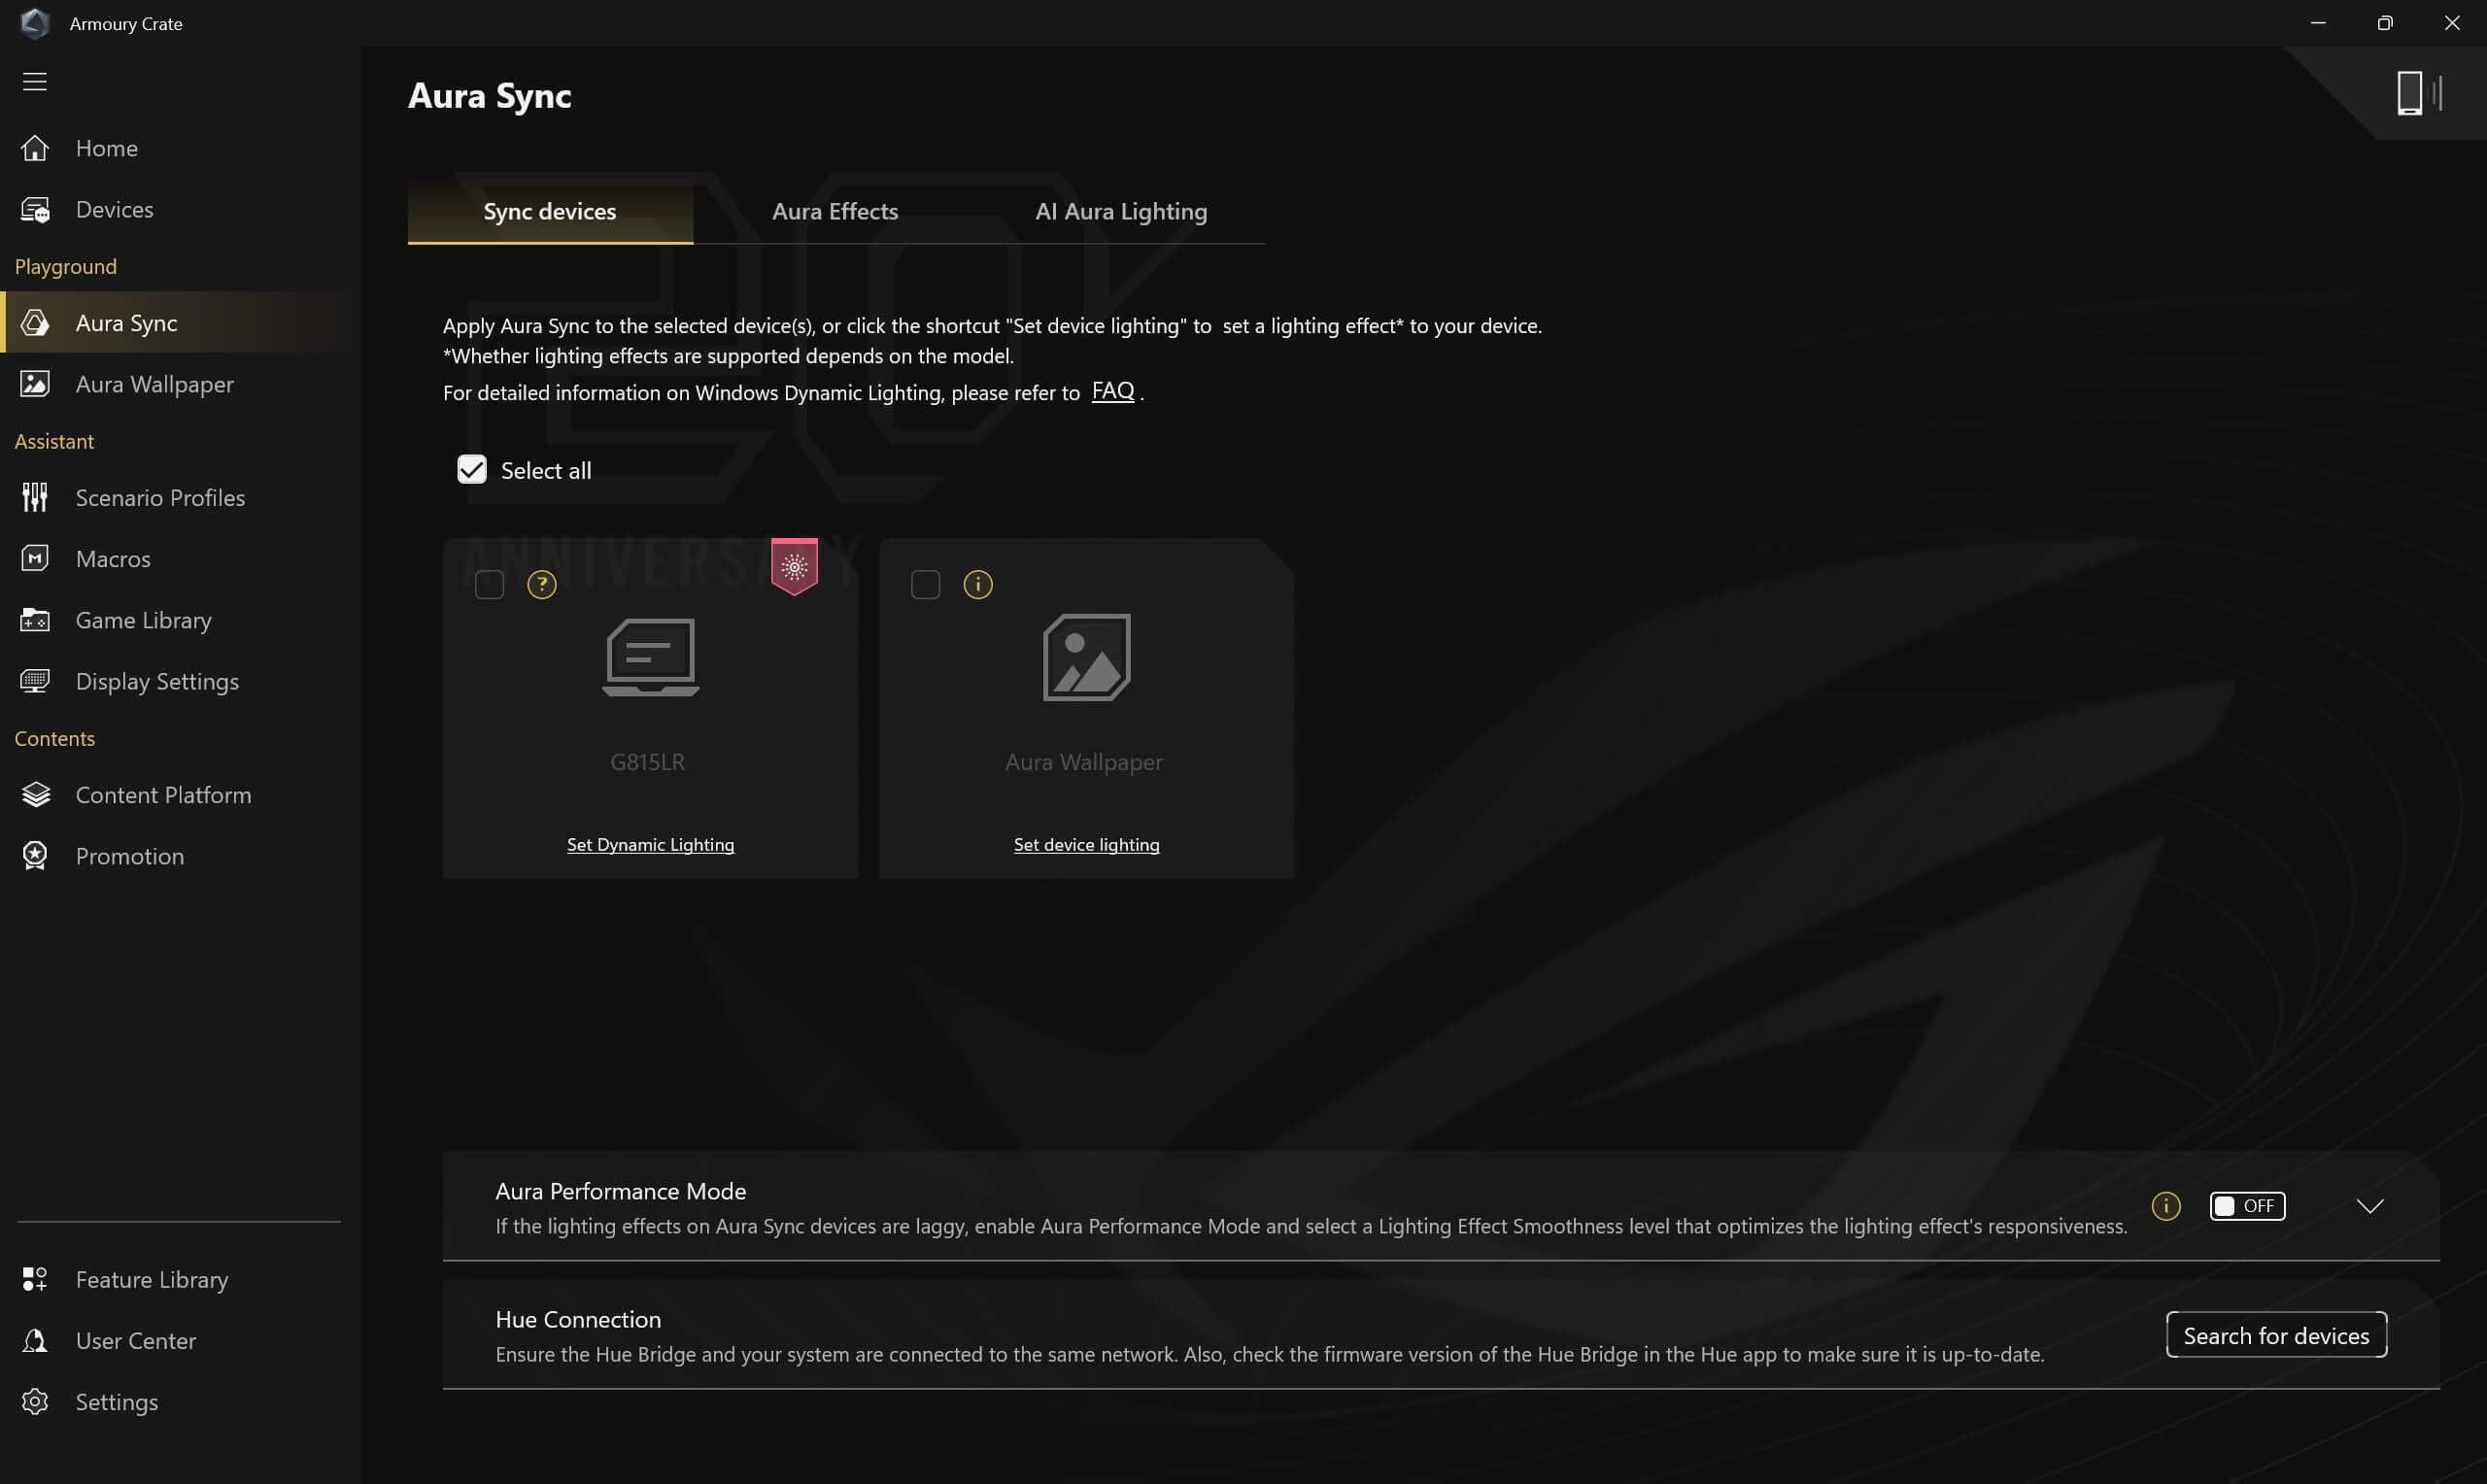Turn on Aura Performance Mode toggle

click(x=2247, y=1206)
